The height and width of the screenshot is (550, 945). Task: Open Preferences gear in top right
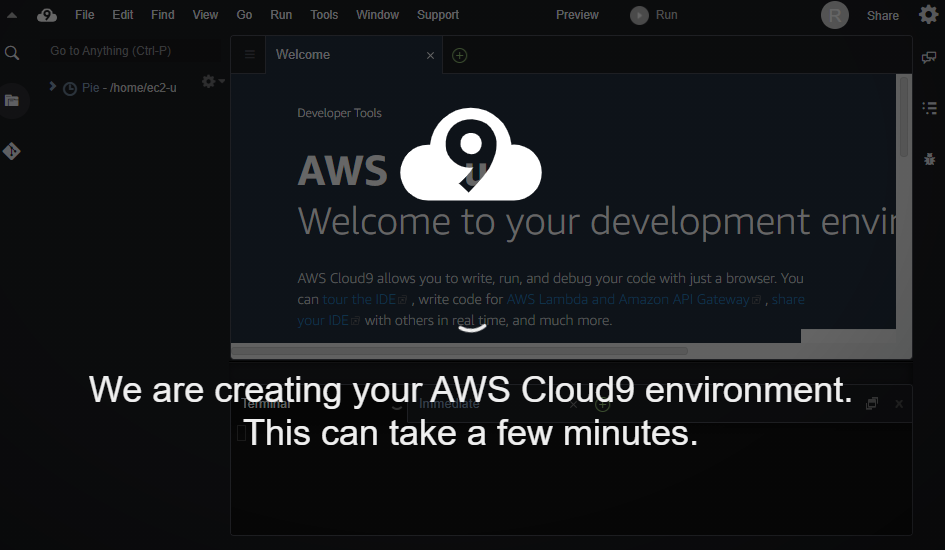(929, 14)
